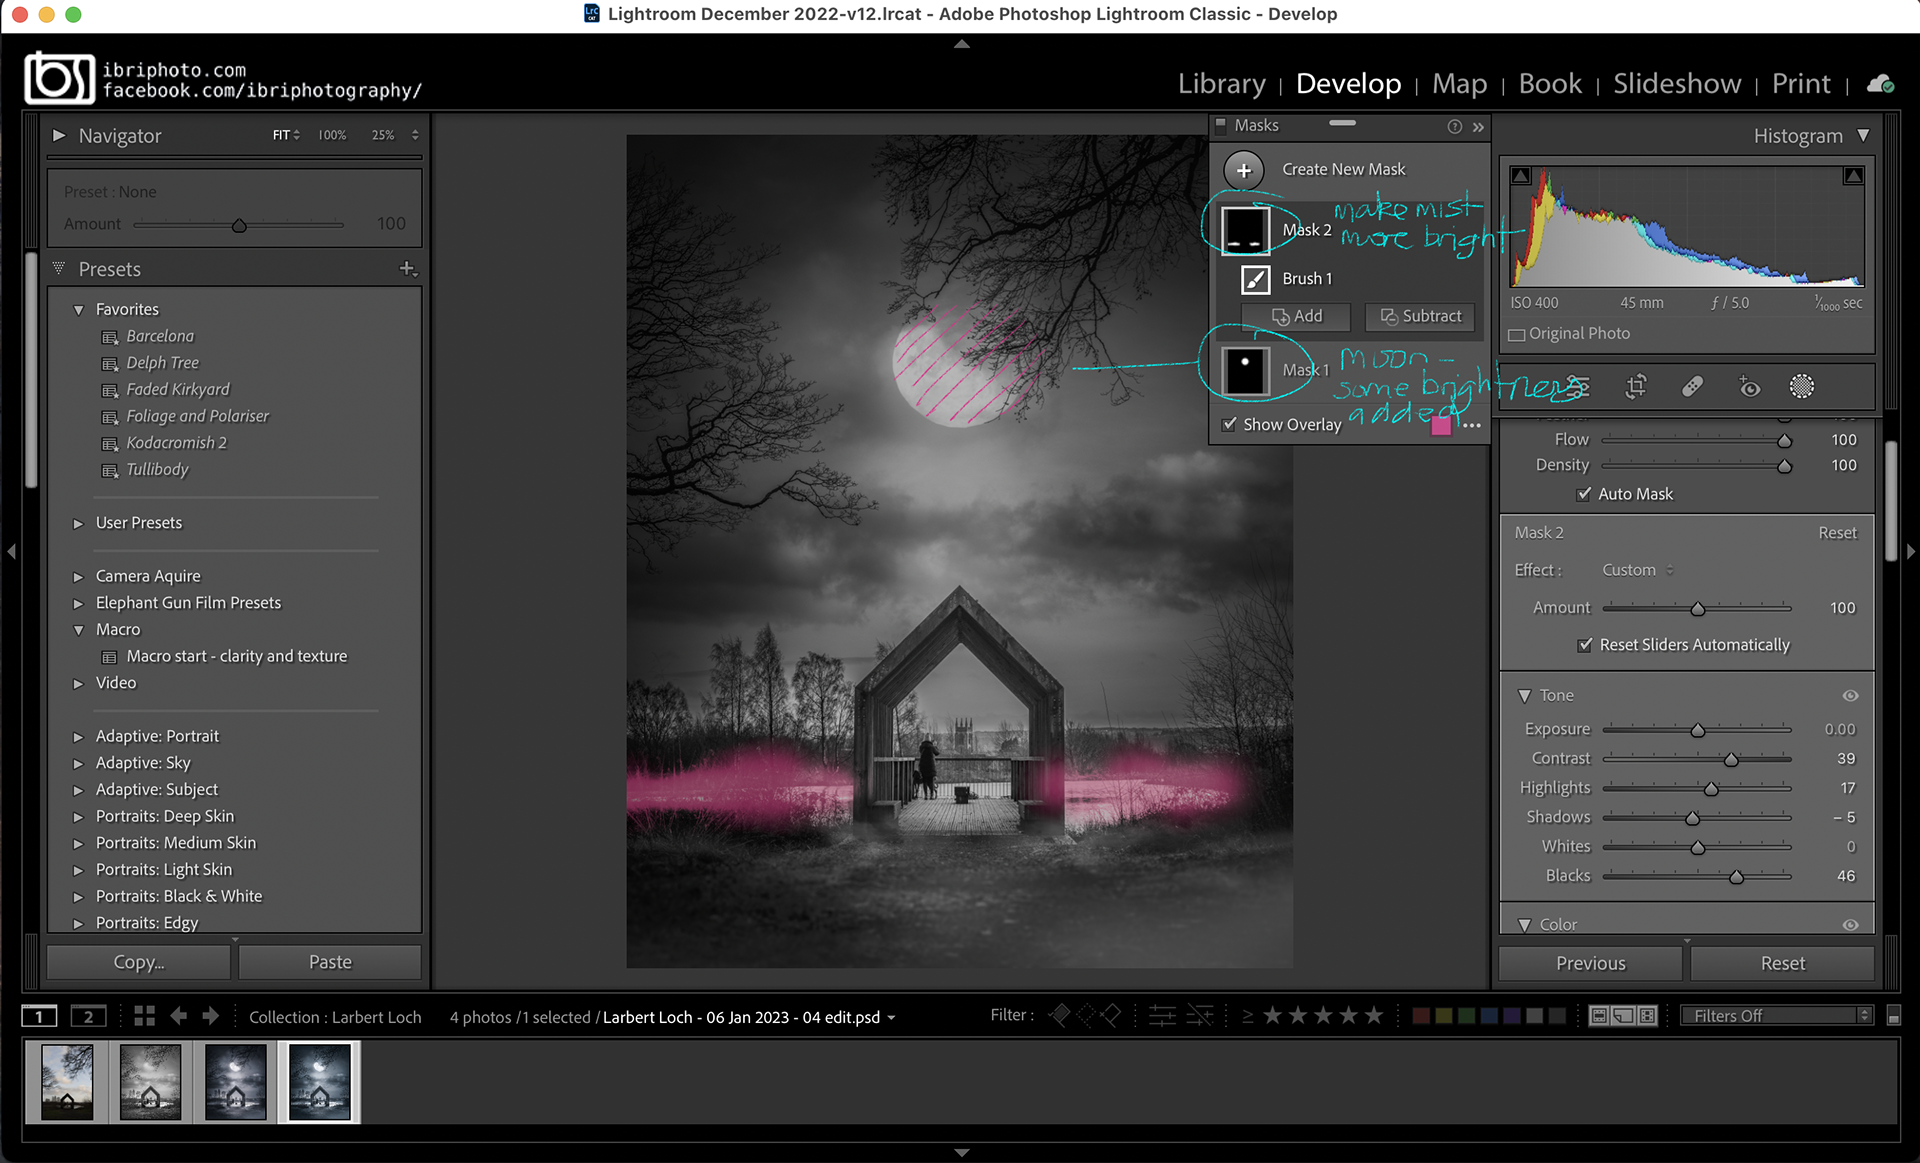1920x1163 pixels.
Task: Open overlay options three-dots menu
Action: click(1472, 426)
